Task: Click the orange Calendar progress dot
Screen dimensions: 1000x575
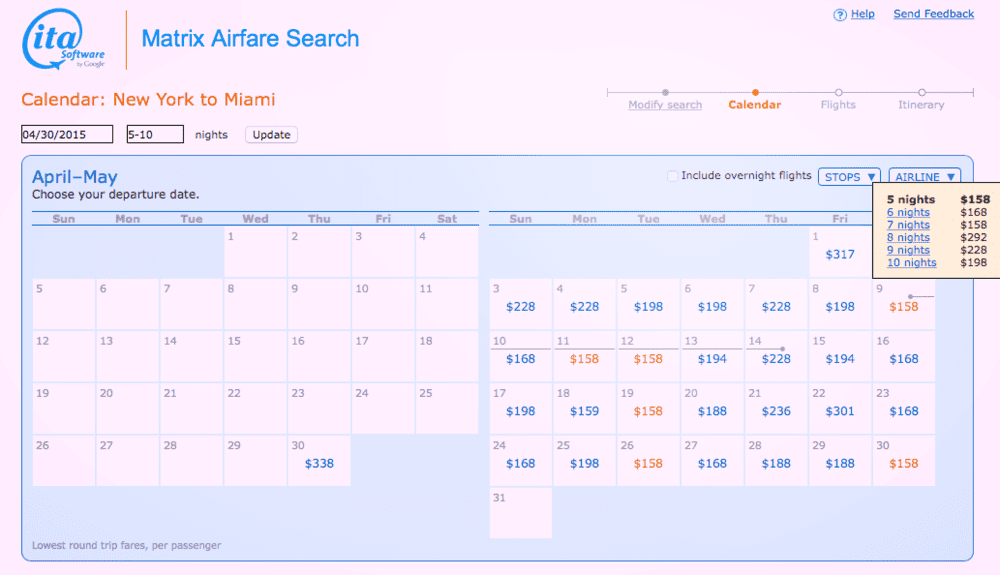Action: (755, 92)
